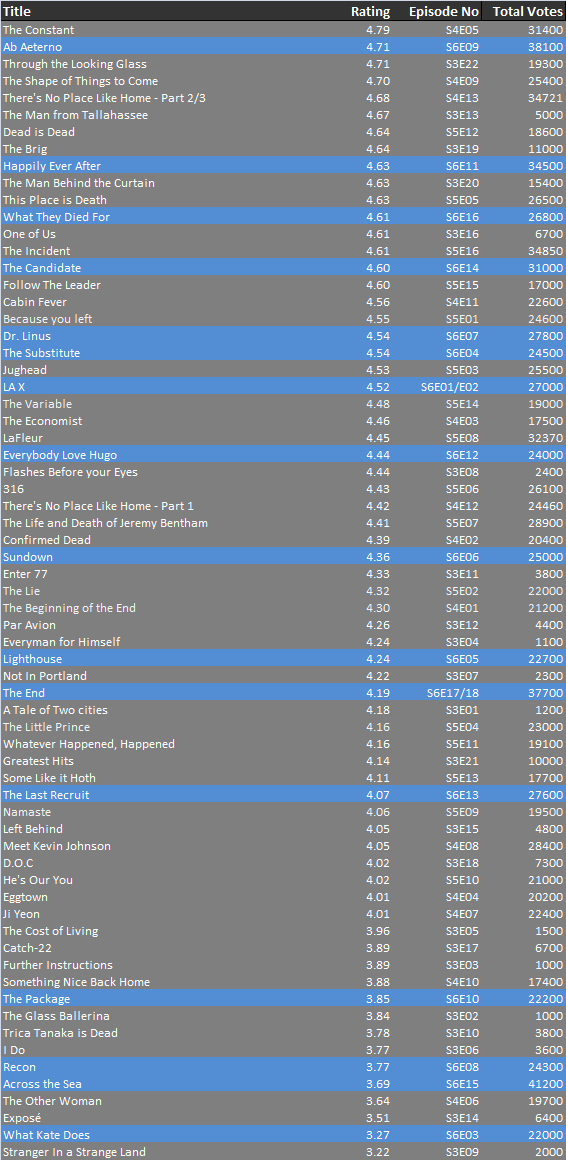This screenshot has width=566, height=1160.
Task: Click the Title column header
Action: coord(16,11)
